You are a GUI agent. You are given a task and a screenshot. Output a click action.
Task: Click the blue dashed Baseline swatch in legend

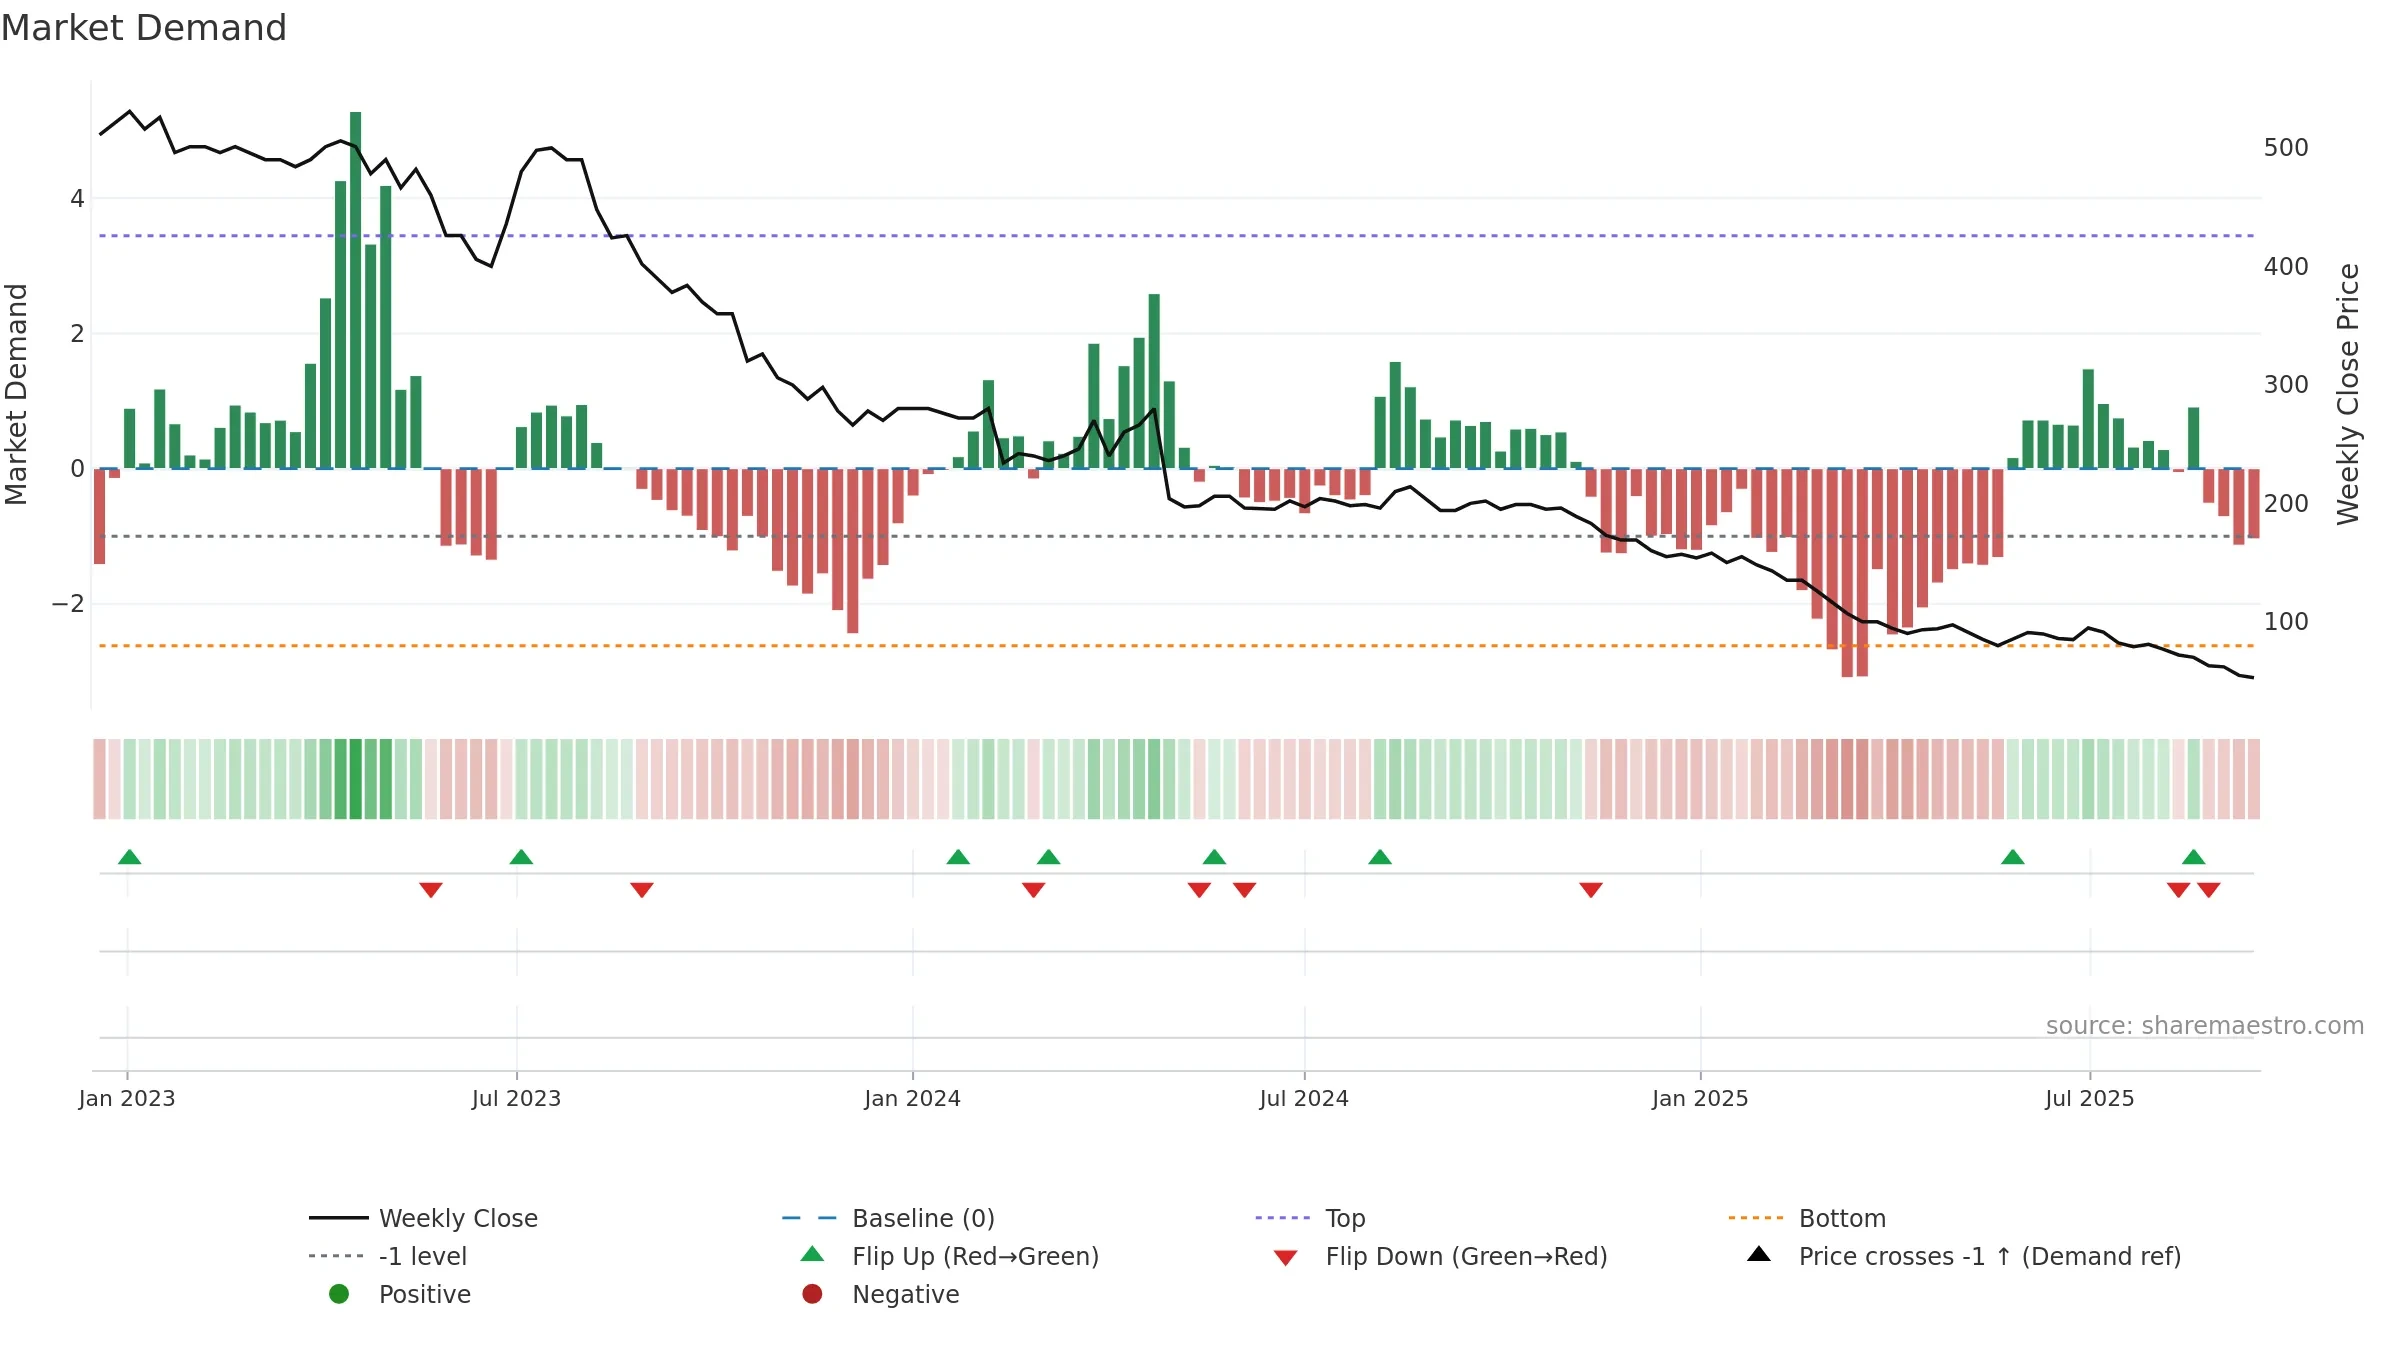[810, 1218]
